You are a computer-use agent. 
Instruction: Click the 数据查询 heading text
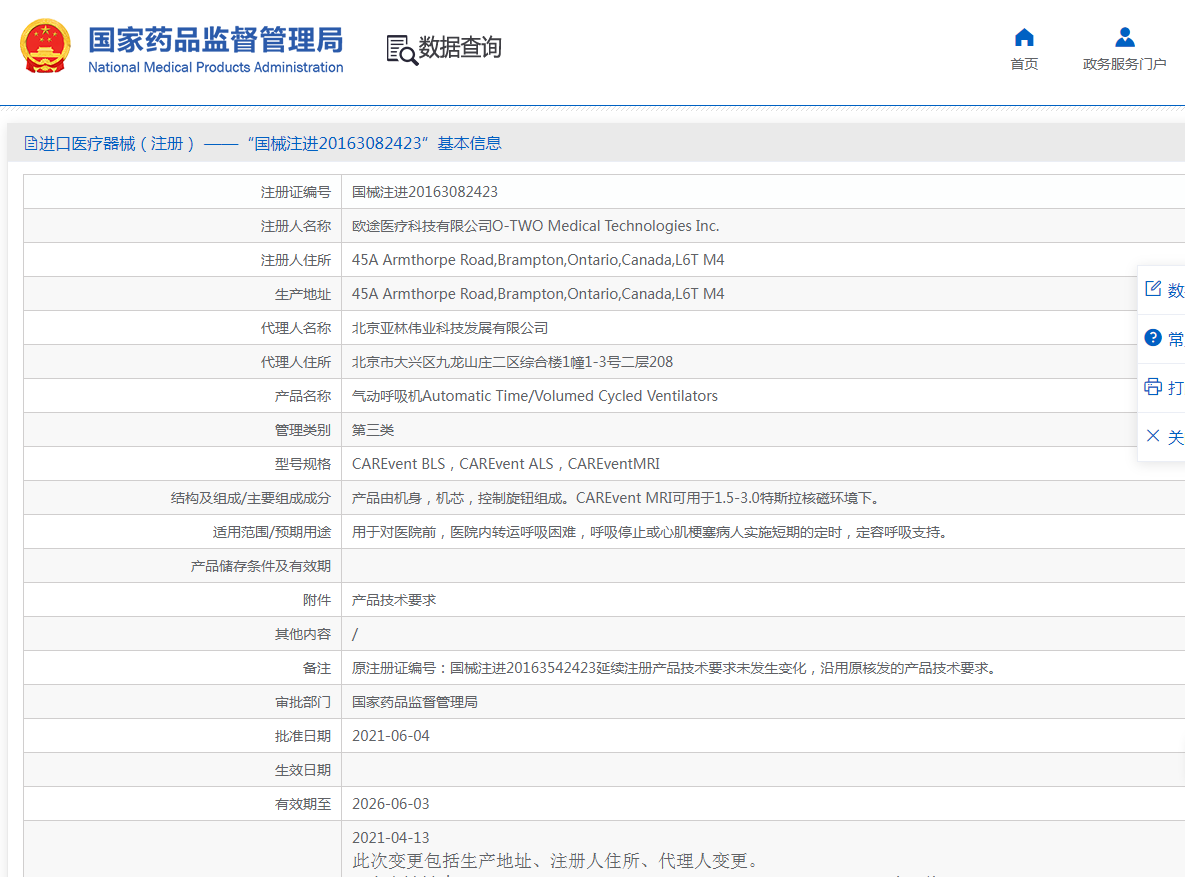[x=460, y=47]
